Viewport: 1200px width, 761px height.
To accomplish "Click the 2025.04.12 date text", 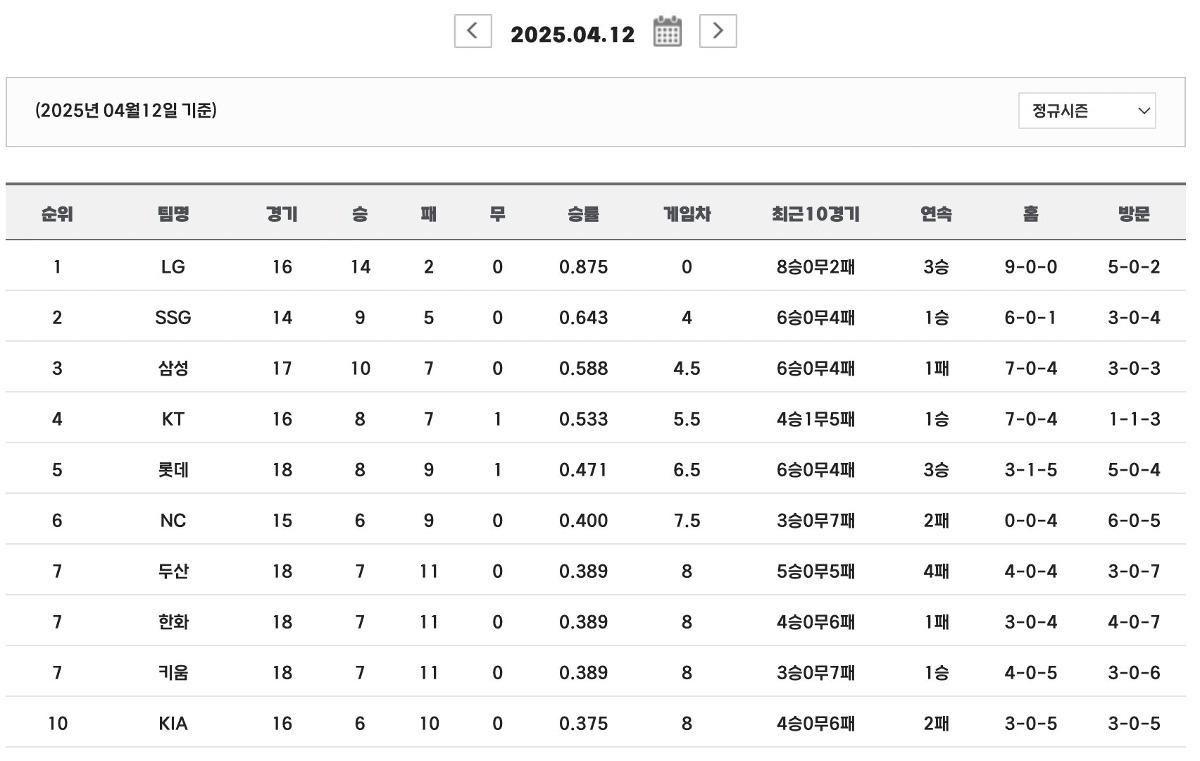I will coord(572,34).
